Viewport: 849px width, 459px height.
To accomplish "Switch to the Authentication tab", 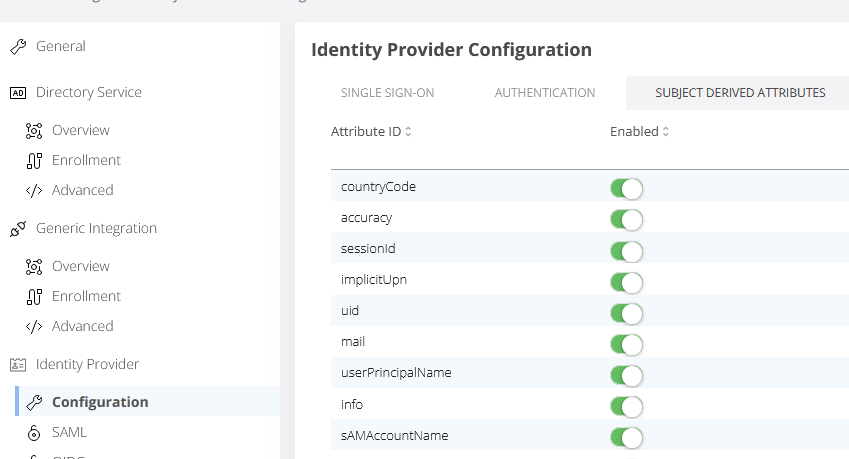I will 545,93.
